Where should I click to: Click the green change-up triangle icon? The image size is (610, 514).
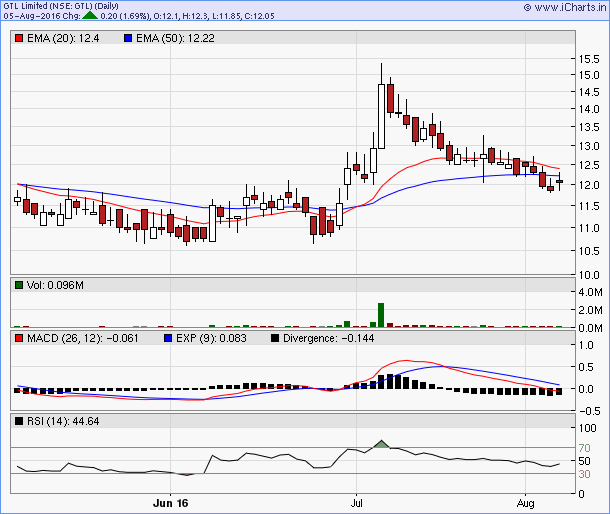[x=90, y=16]
